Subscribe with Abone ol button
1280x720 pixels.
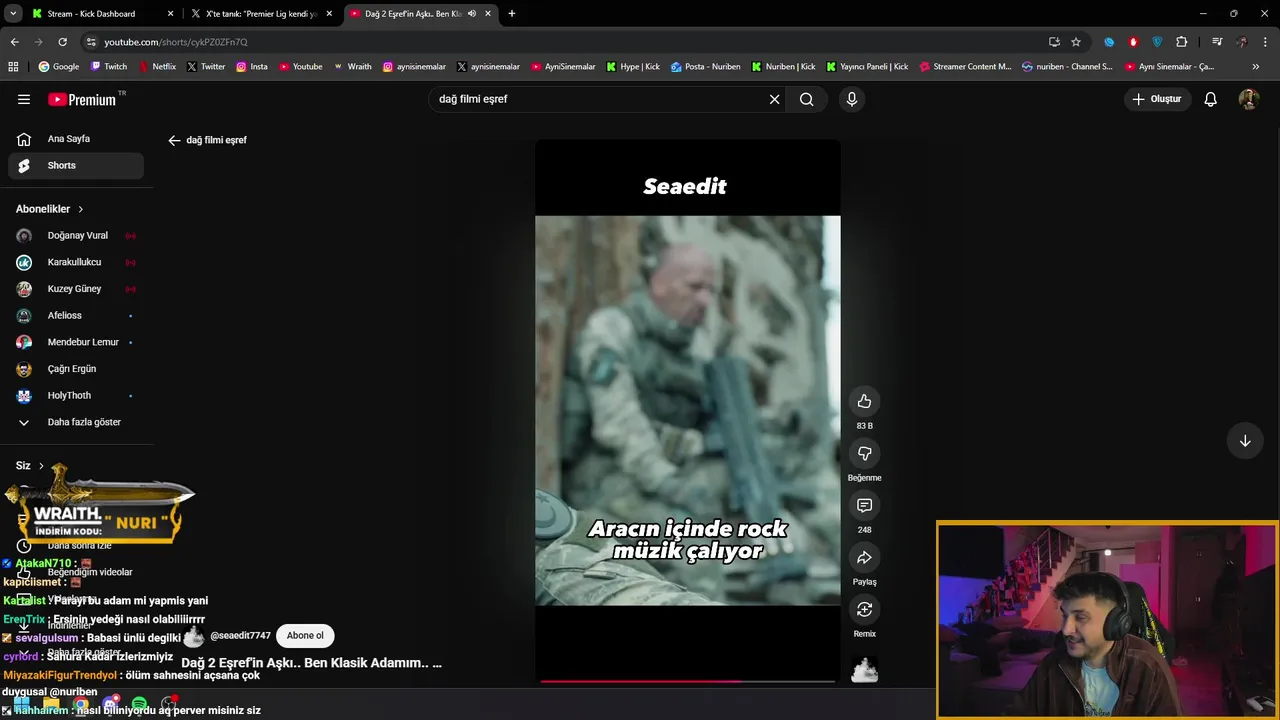click(x=305, y=636)
